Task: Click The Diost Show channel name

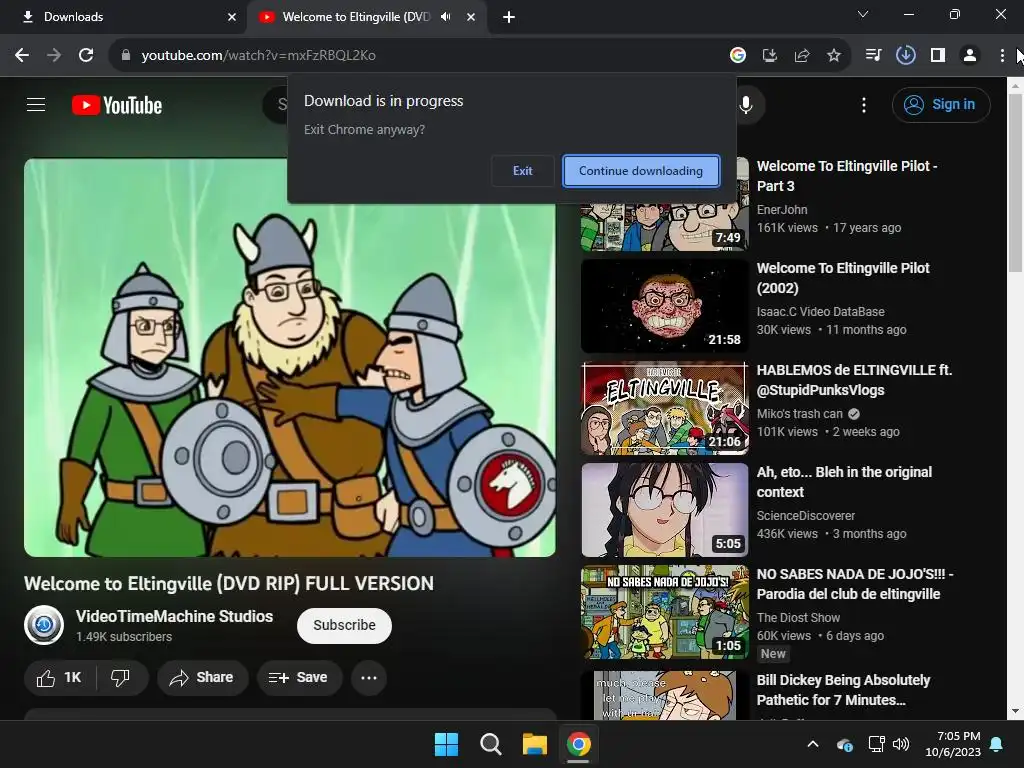Action: tap(798, 618)
